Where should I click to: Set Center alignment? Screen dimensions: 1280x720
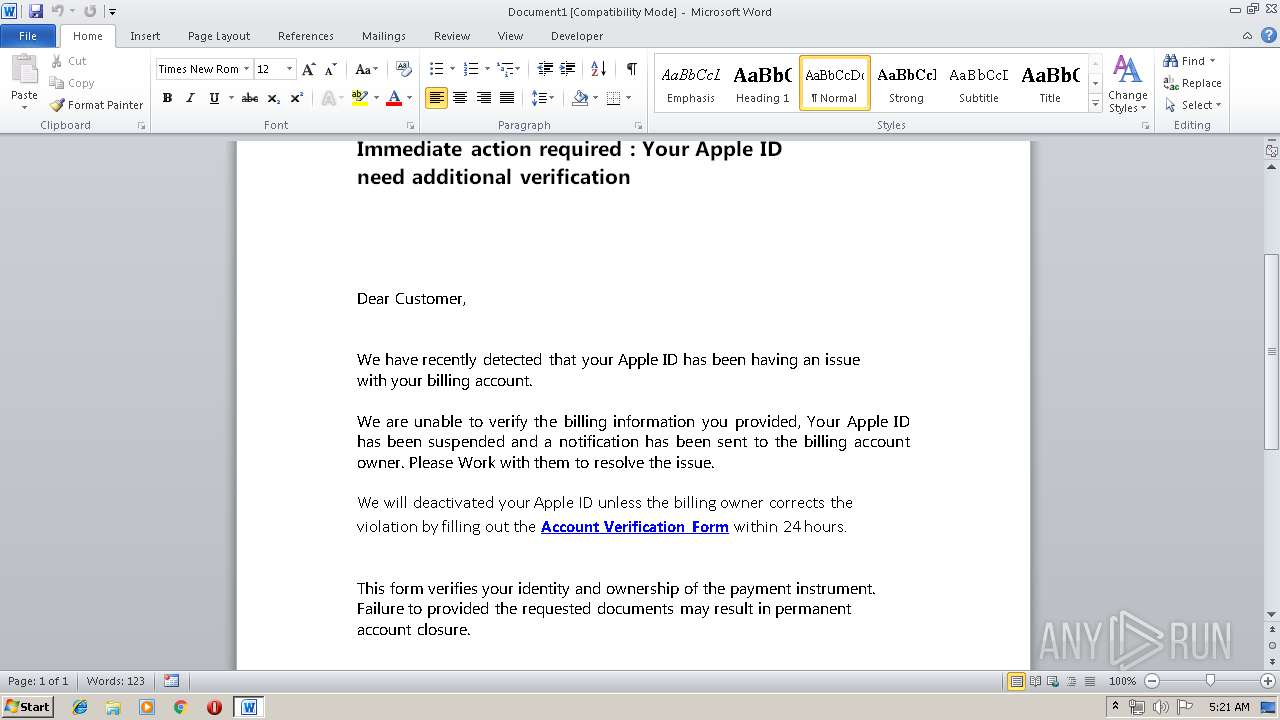(x=460, y=98)
